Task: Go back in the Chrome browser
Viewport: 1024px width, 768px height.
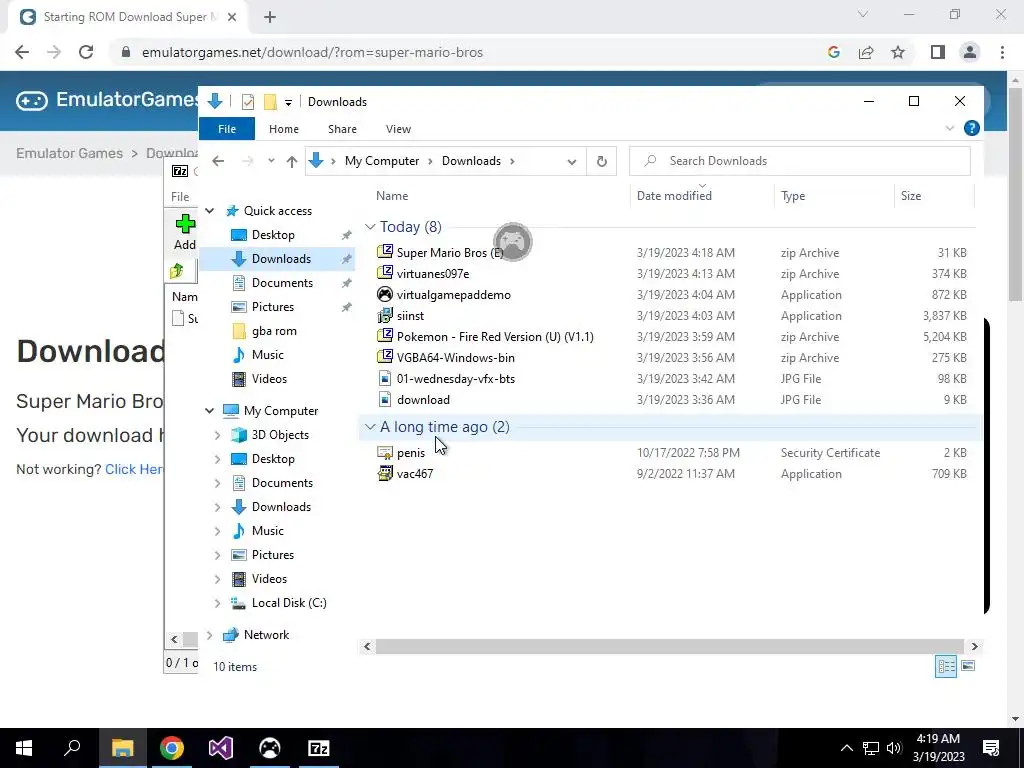Action: [x=22, y=52]
